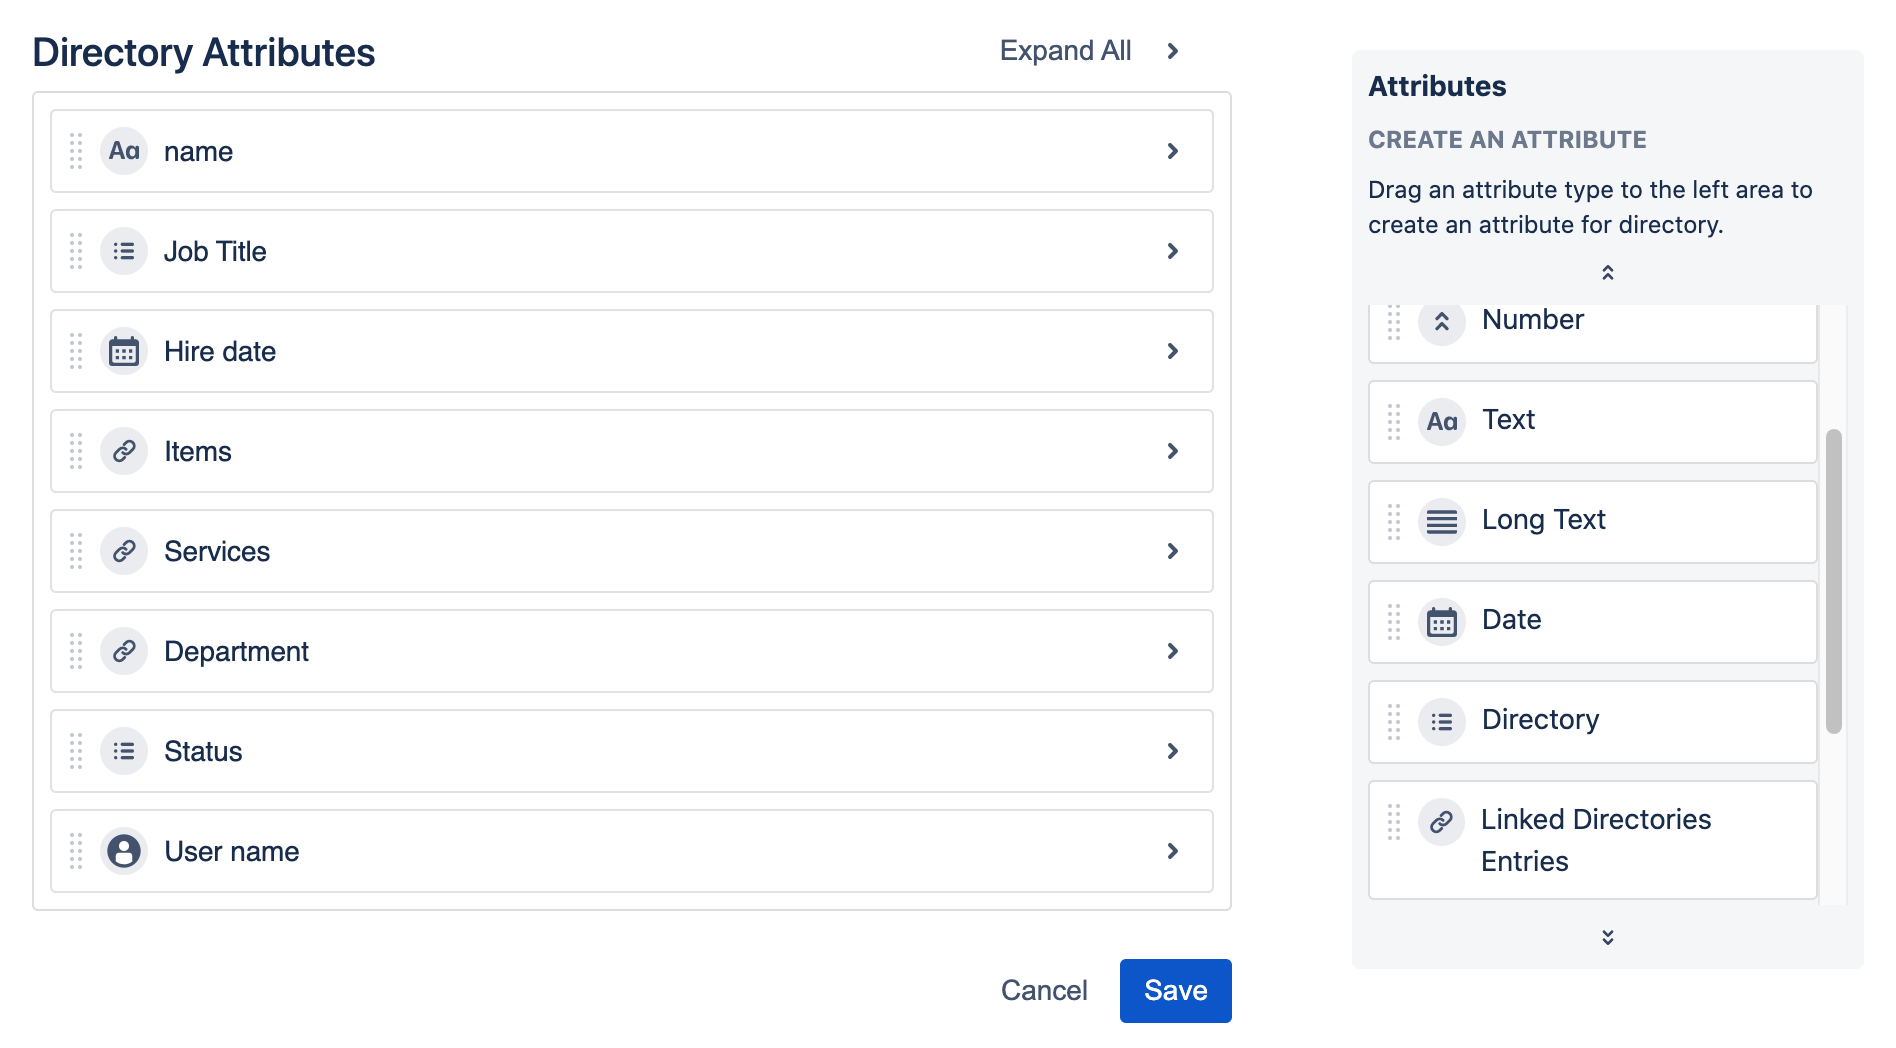Select the Directory attribute type card
Screen dimensions: 1896x1048
[1592, 721]
